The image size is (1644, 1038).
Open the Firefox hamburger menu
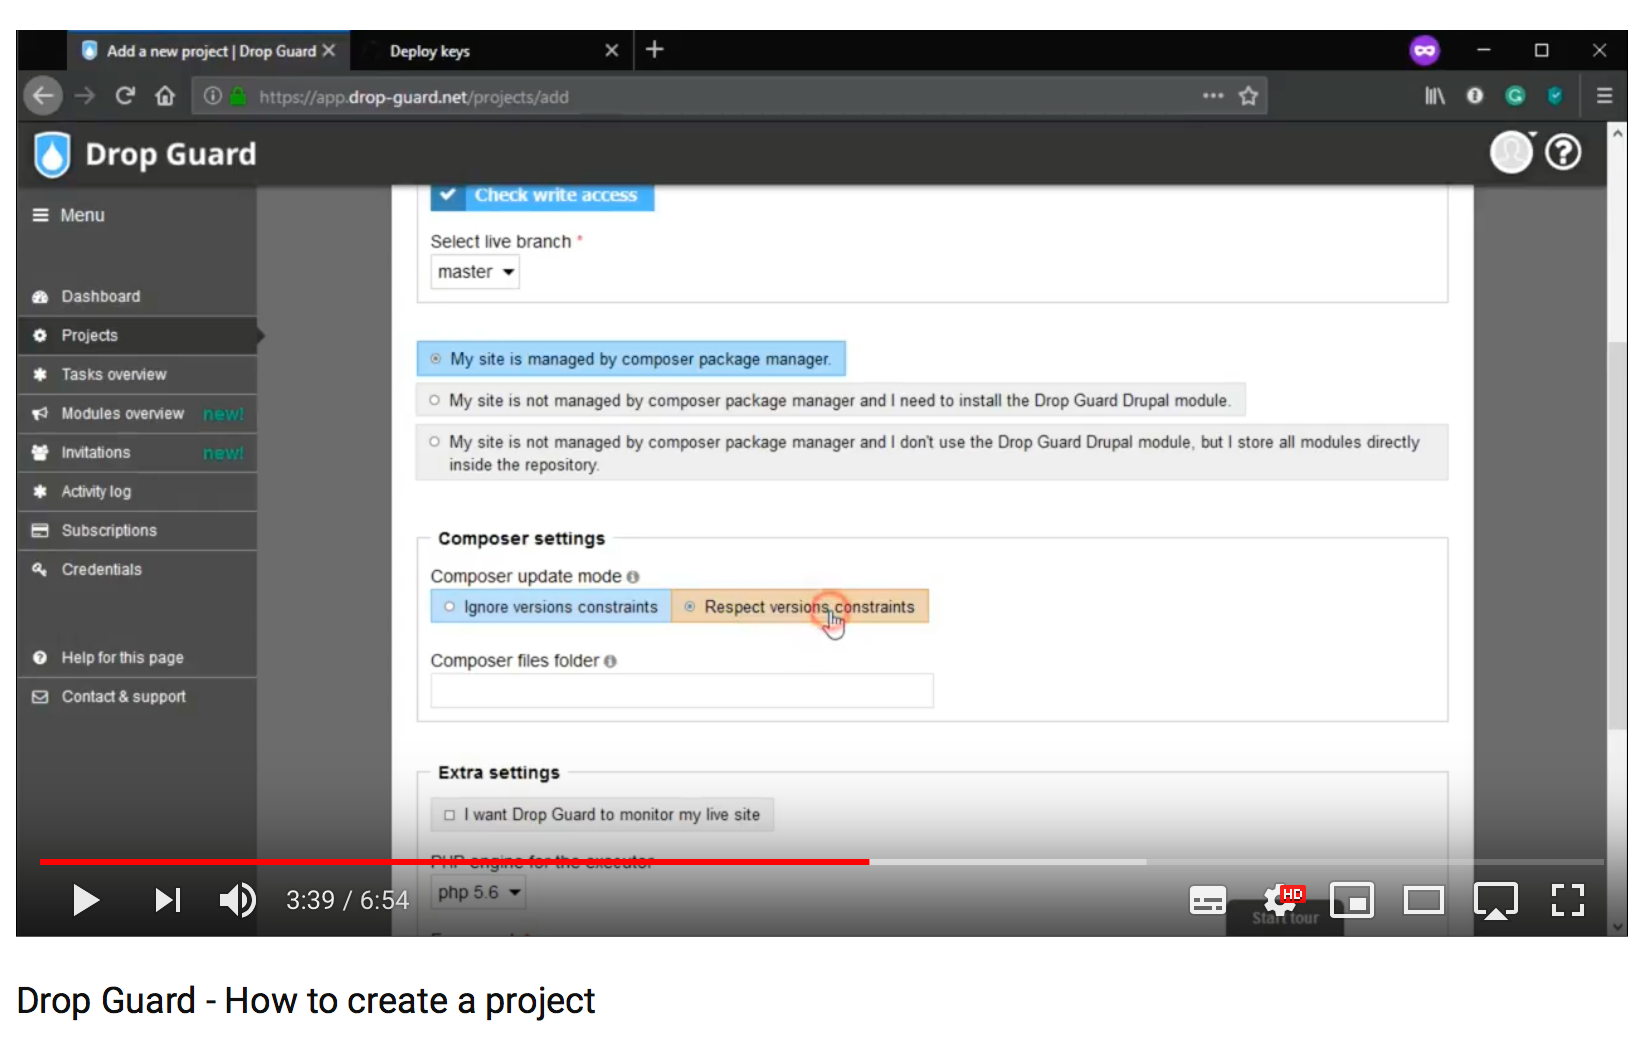1604,96
